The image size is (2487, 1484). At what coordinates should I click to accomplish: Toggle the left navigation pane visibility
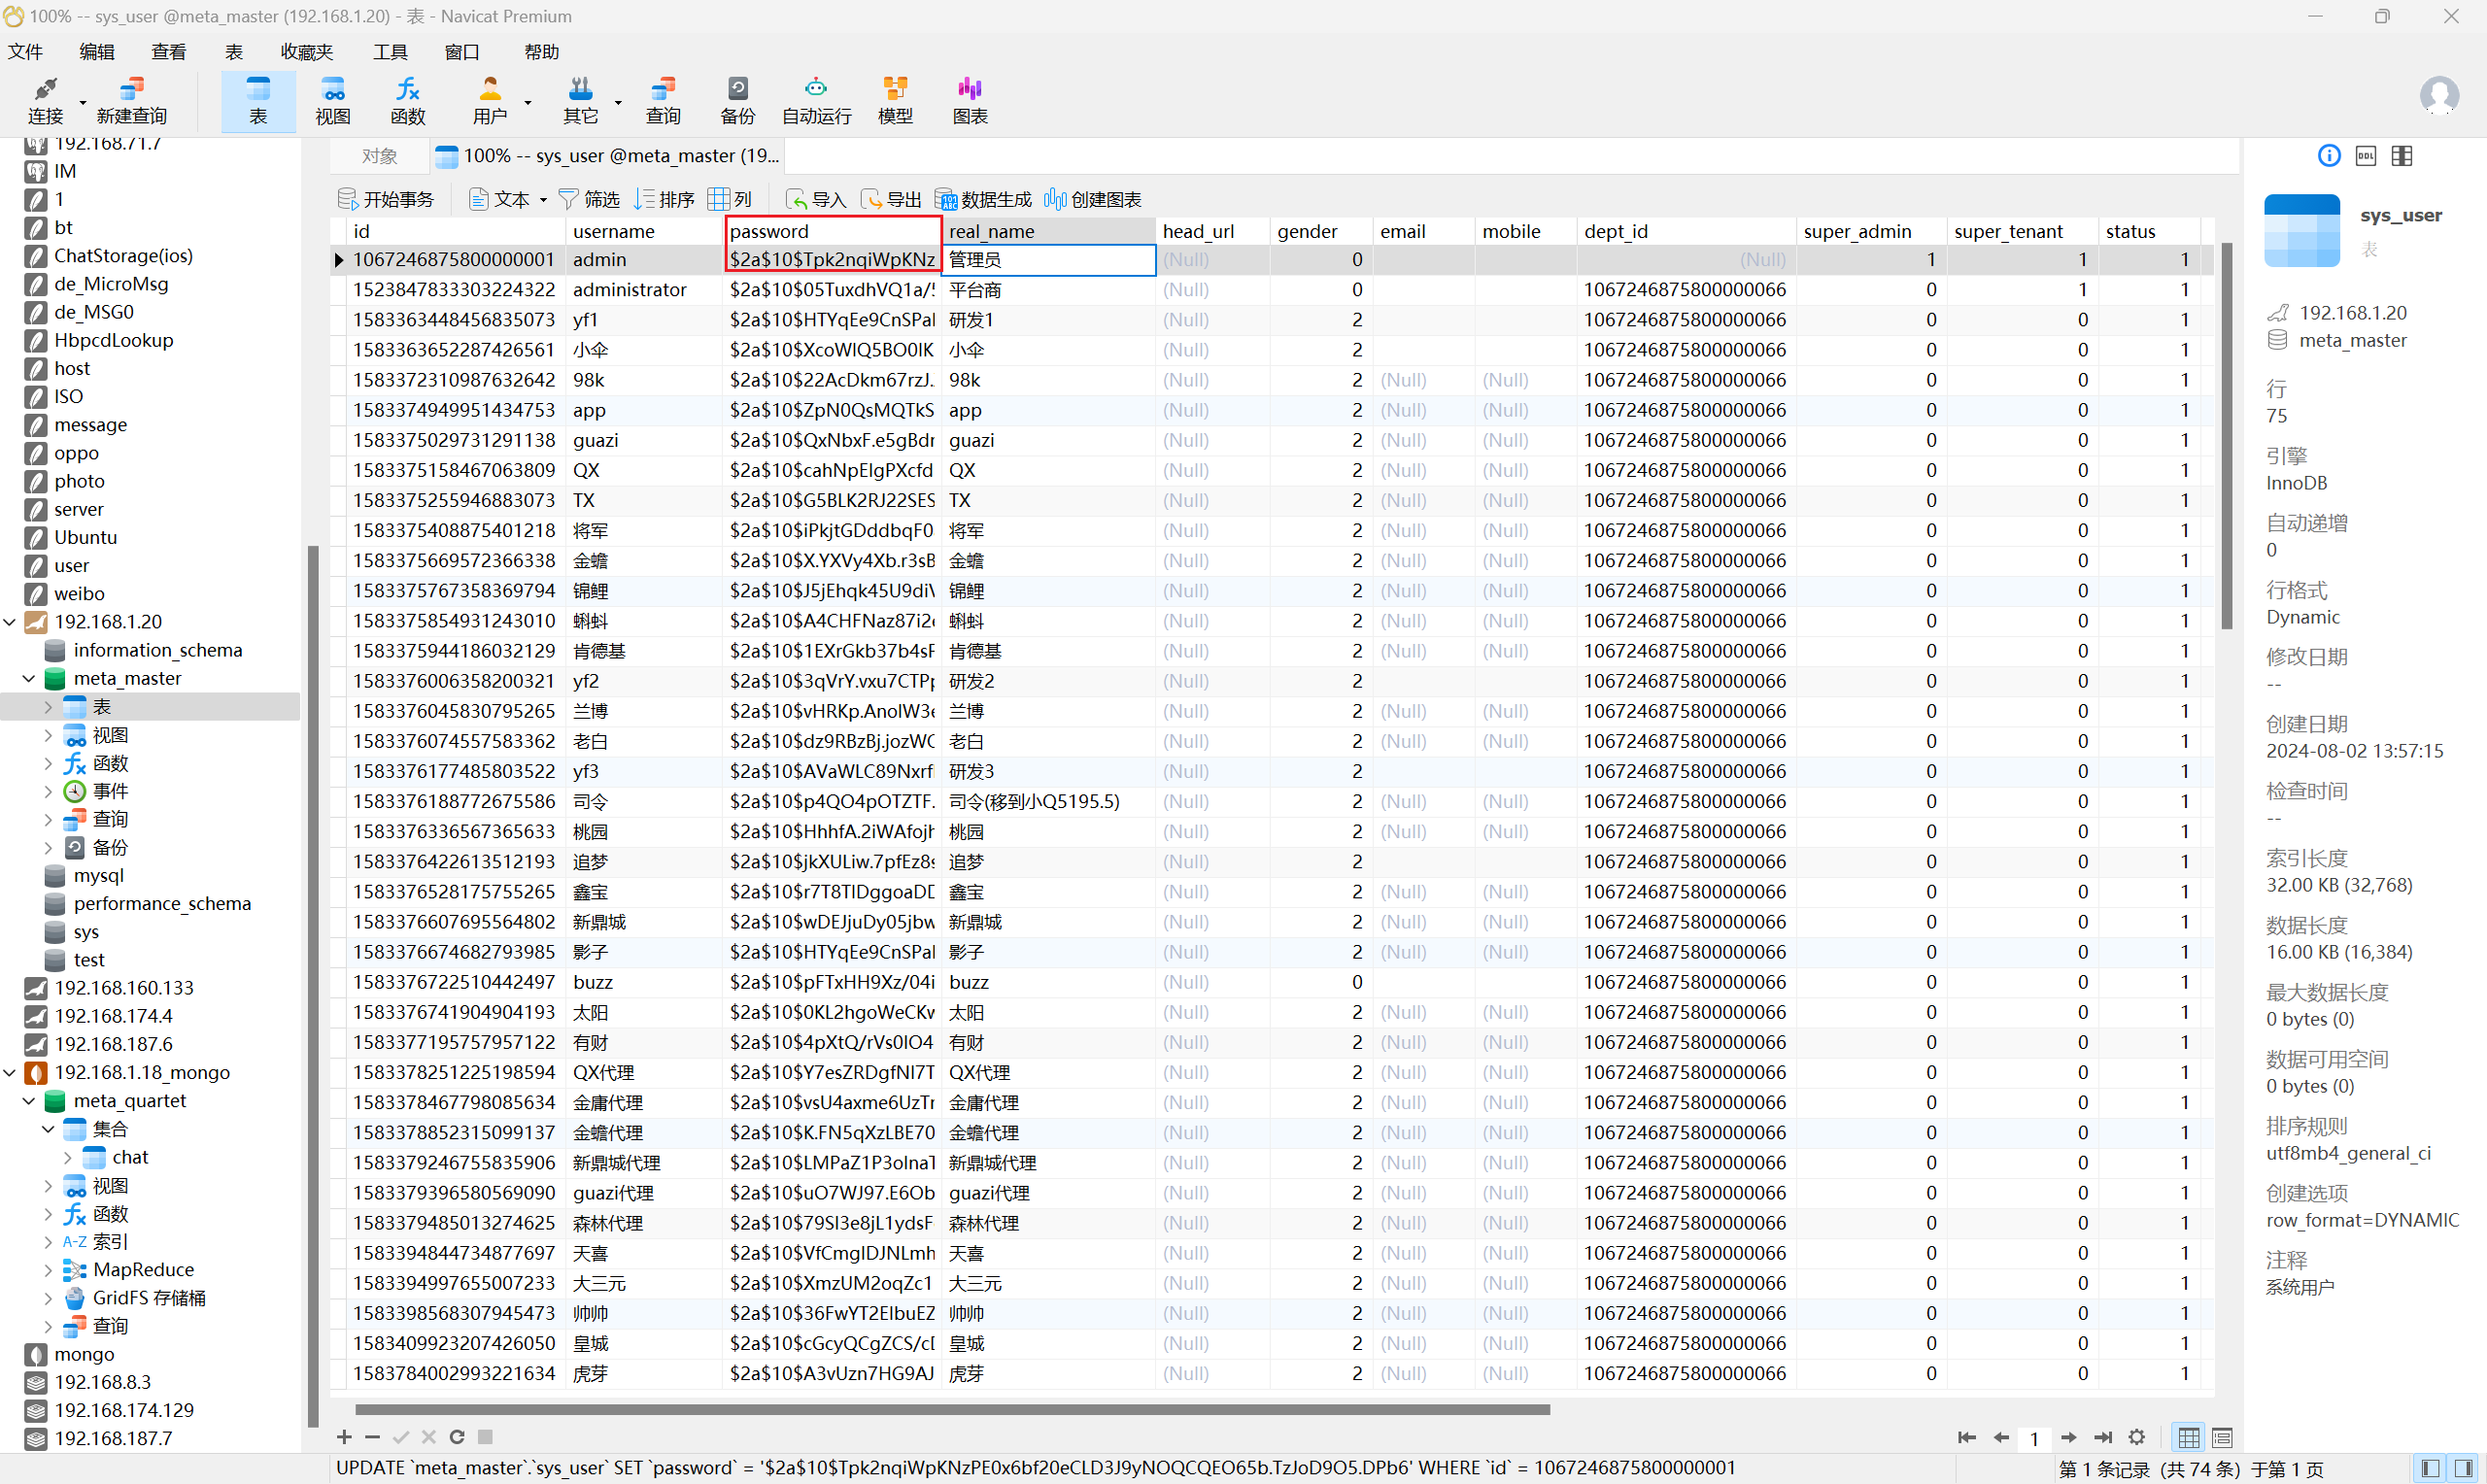2430,1469
